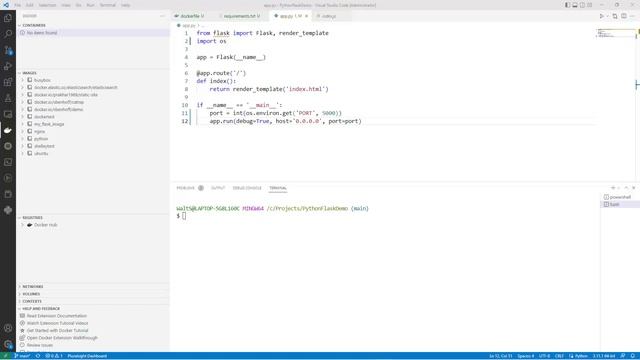640x360 pixels.
Task: Expand the busybox image
Action: click(22, 80)
